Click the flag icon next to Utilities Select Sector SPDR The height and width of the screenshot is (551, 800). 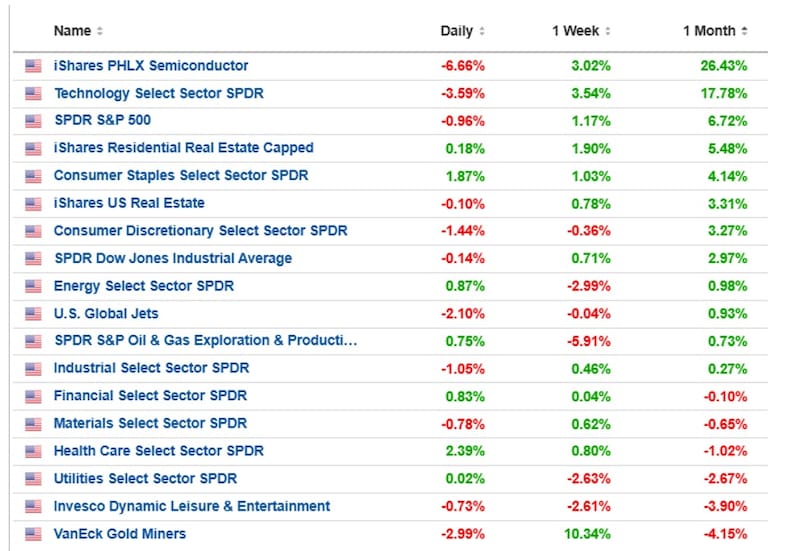pos(33,479)
